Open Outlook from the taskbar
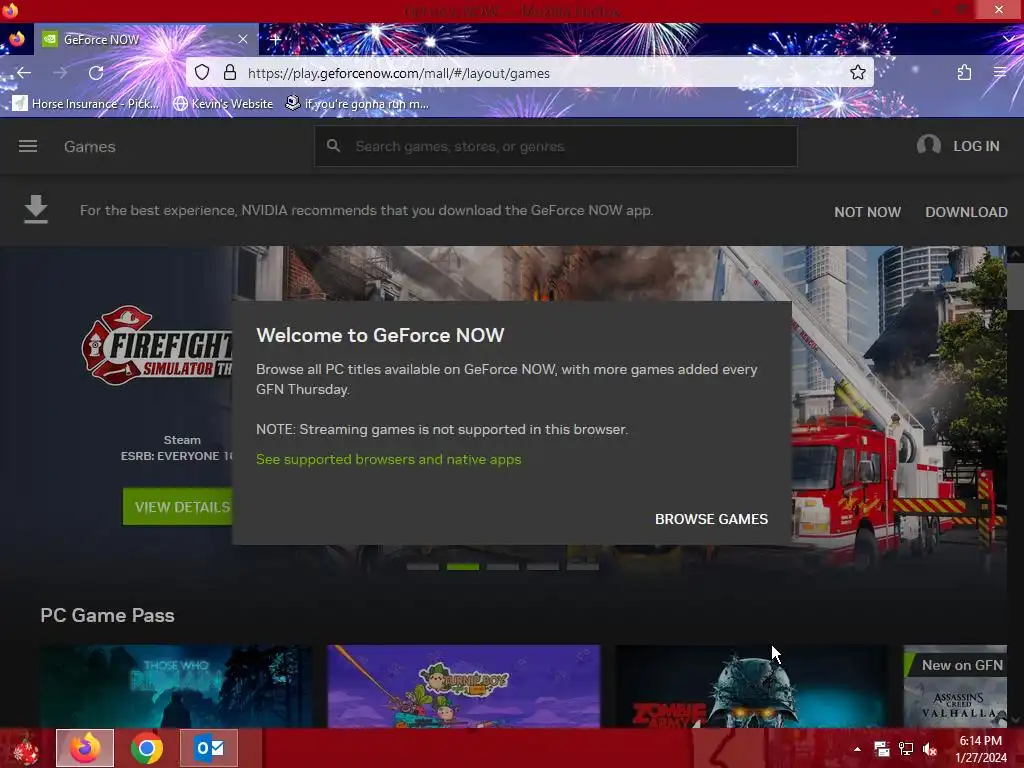The width and height of the screenshot is (1024, 768). coord(209,748)
